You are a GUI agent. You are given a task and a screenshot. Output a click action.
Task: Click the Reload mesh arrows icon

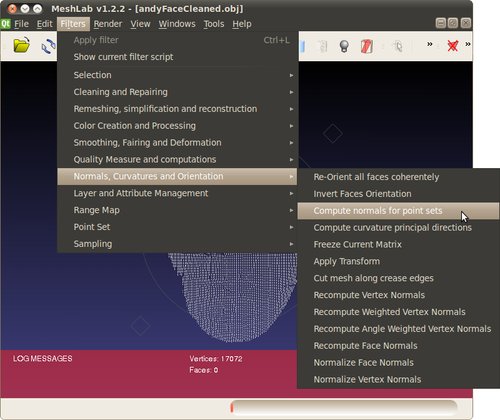tap(49, 46)
